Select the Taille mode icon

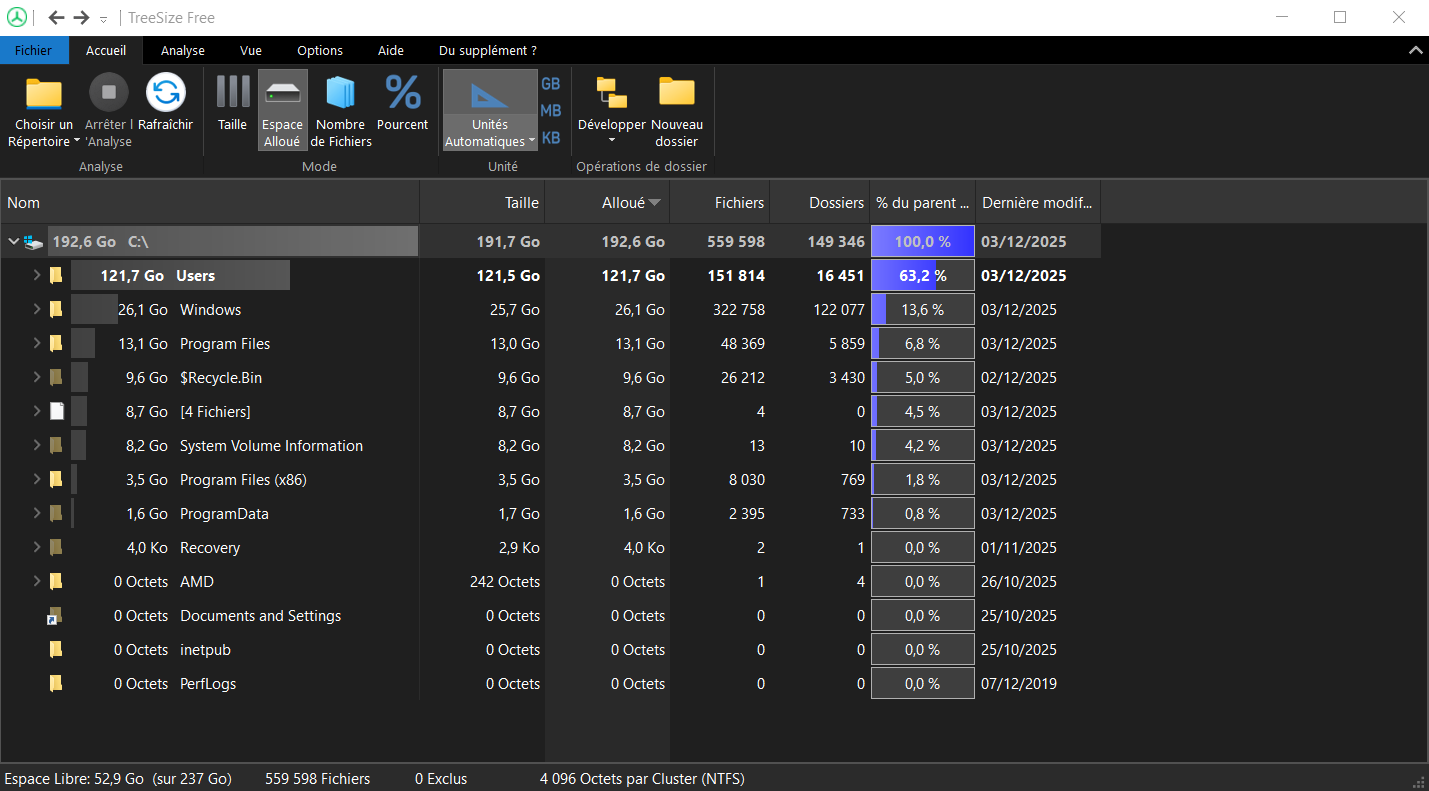[233, 93]
